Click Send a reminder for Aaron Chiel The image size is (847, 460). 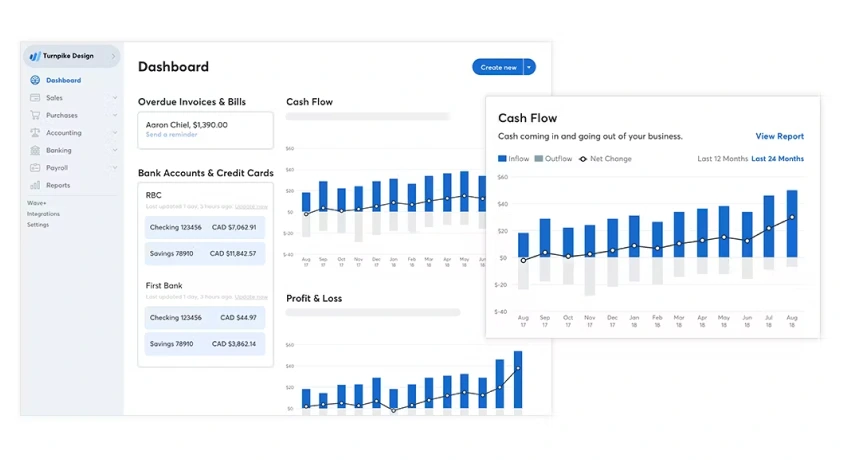(171, 134)
